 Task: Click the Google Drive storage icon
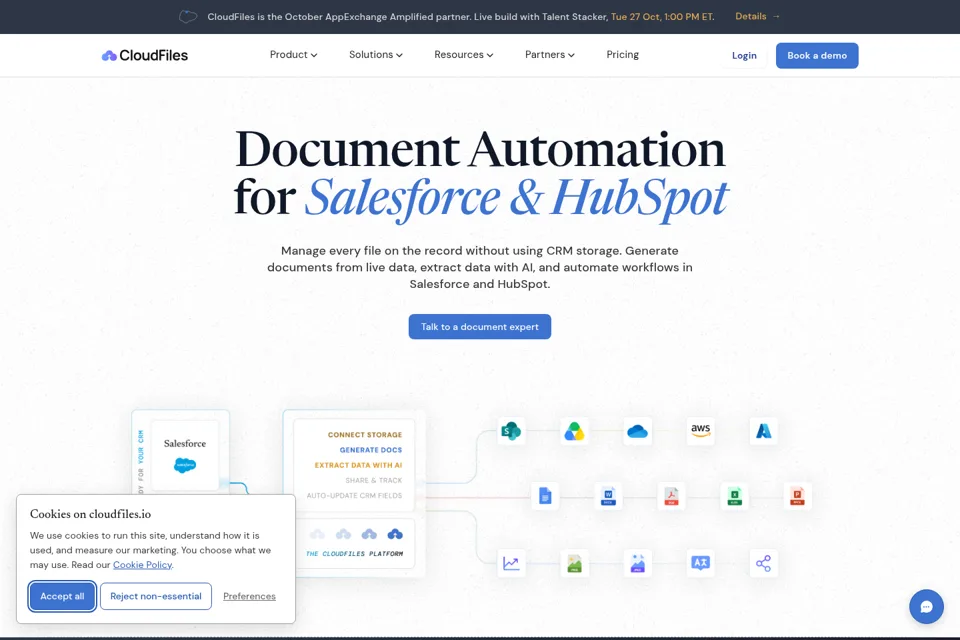click(x=574, y=431)
